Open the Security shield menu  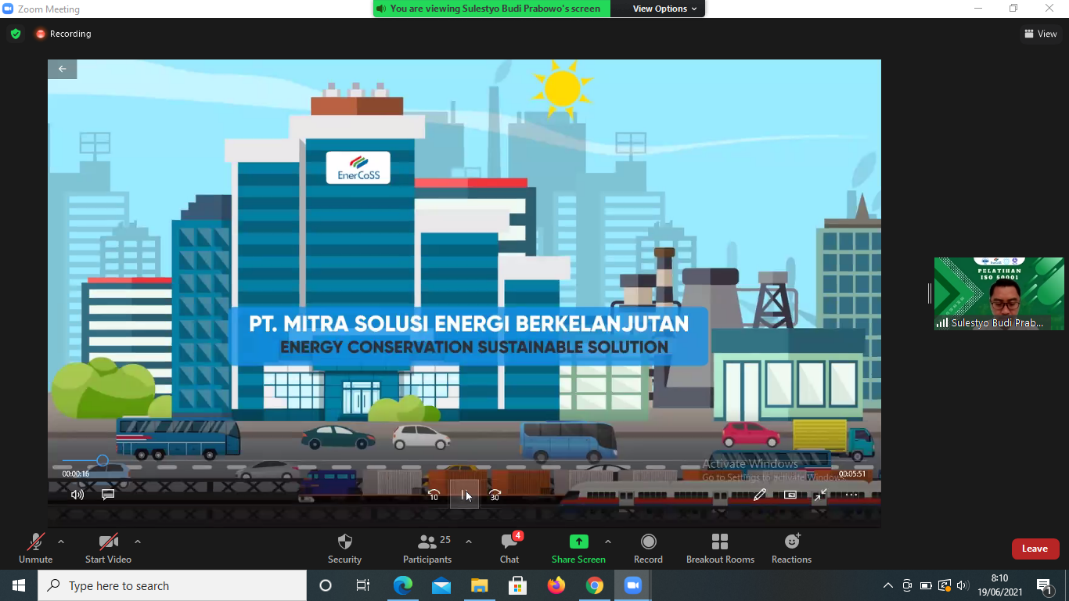tap(344, 549)
